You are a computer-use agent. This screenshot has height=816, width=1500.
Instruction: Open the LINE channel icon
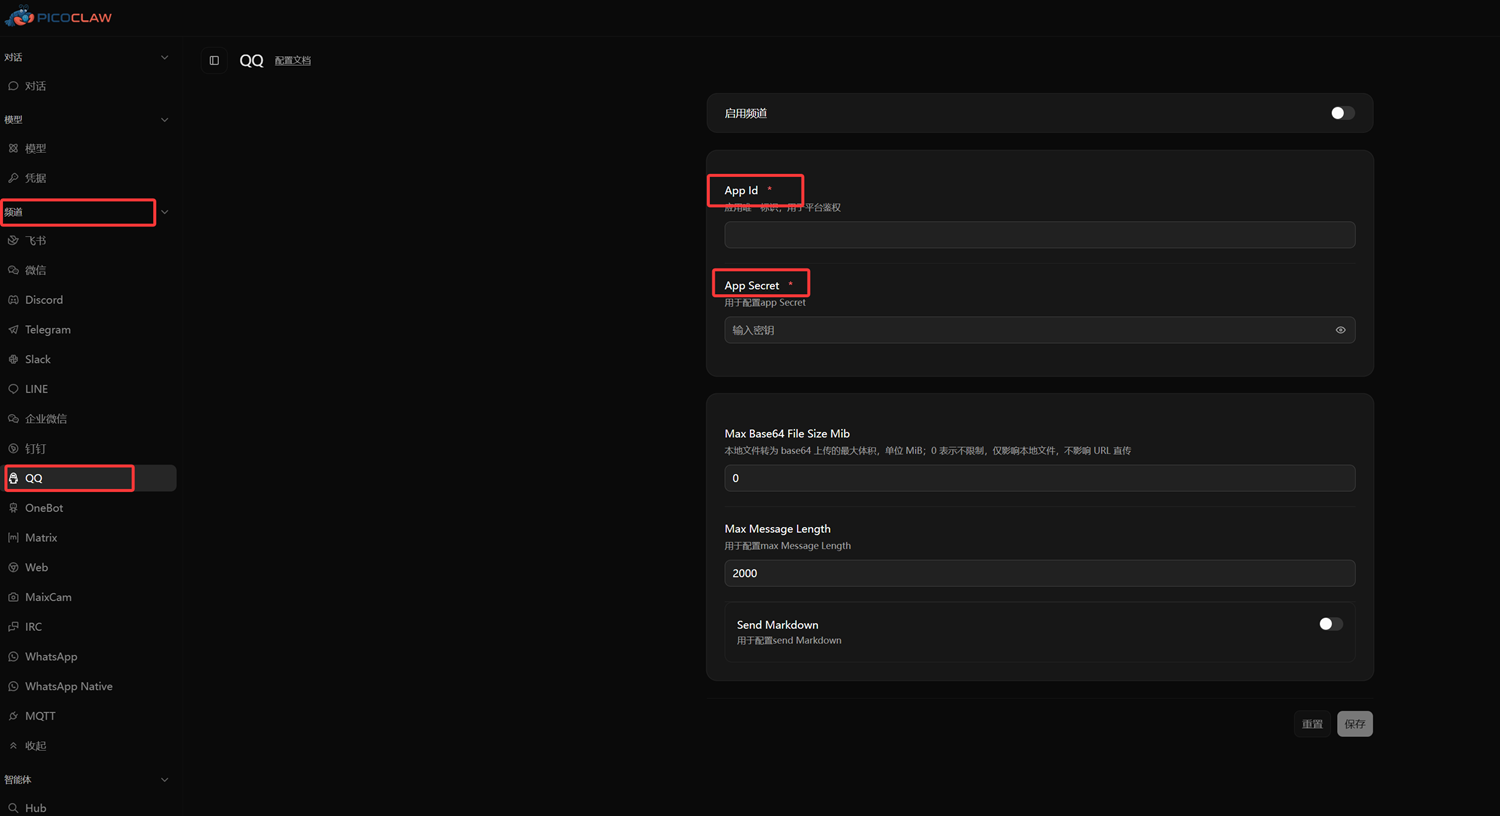click(x=13, y=389)
